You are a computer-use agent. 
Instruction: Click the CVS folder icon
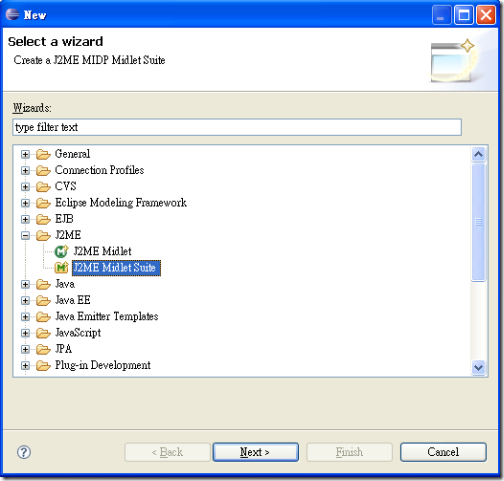[x=43, y=186]
